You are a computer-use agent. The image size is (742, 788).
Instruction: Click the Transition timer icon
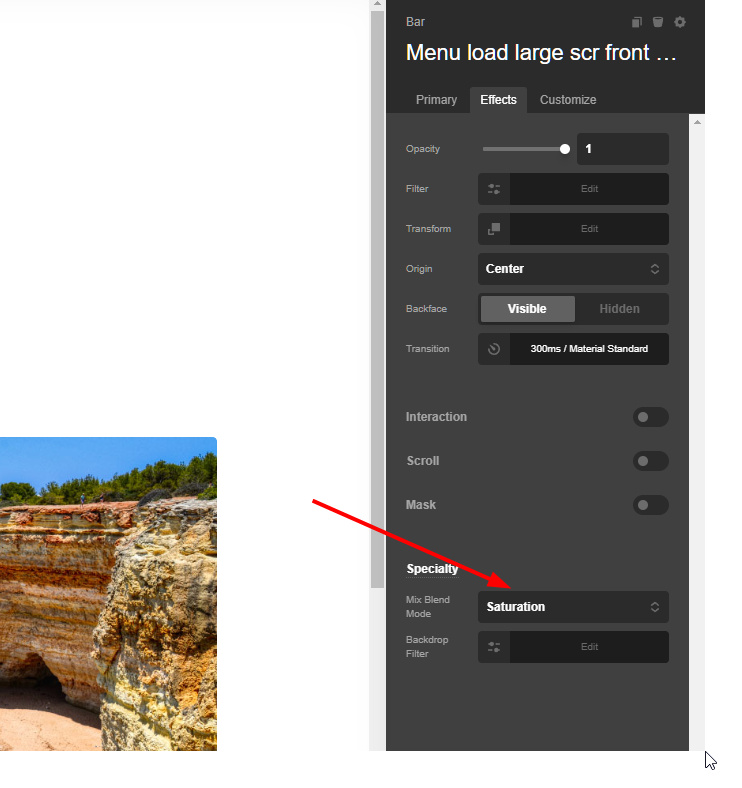pyautogui.click(x=494, y=349)
